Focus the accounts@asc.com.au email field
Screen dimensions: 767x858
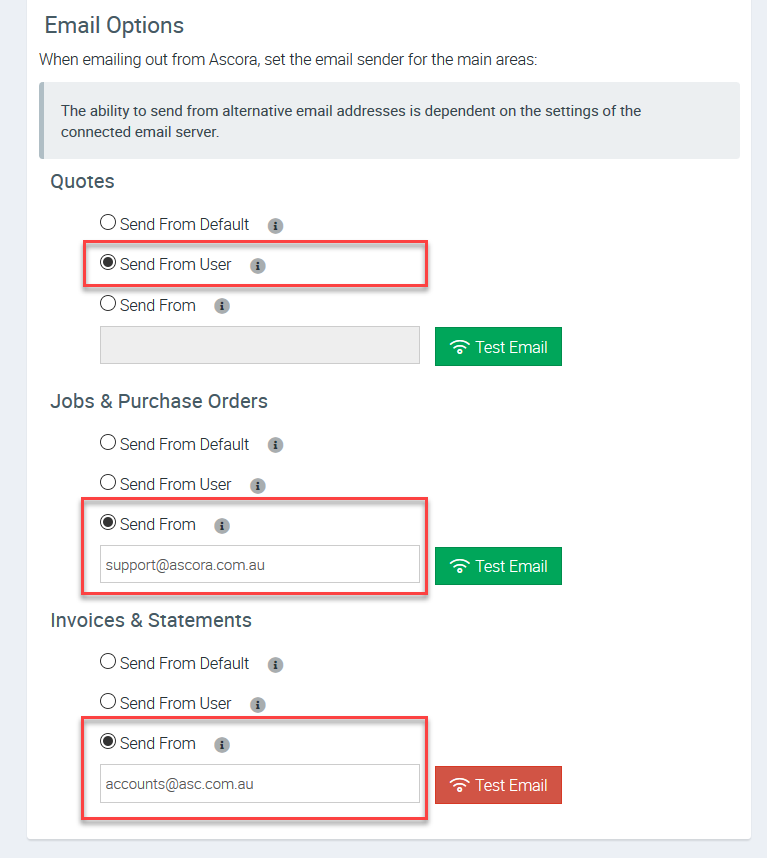(x=260, y=784)
